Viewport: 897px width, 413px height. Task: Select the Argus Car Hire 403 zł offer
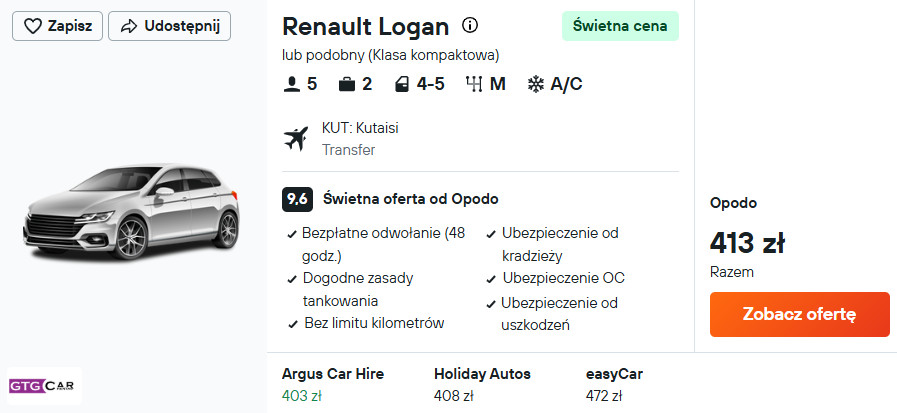click(x=332, y=385)
